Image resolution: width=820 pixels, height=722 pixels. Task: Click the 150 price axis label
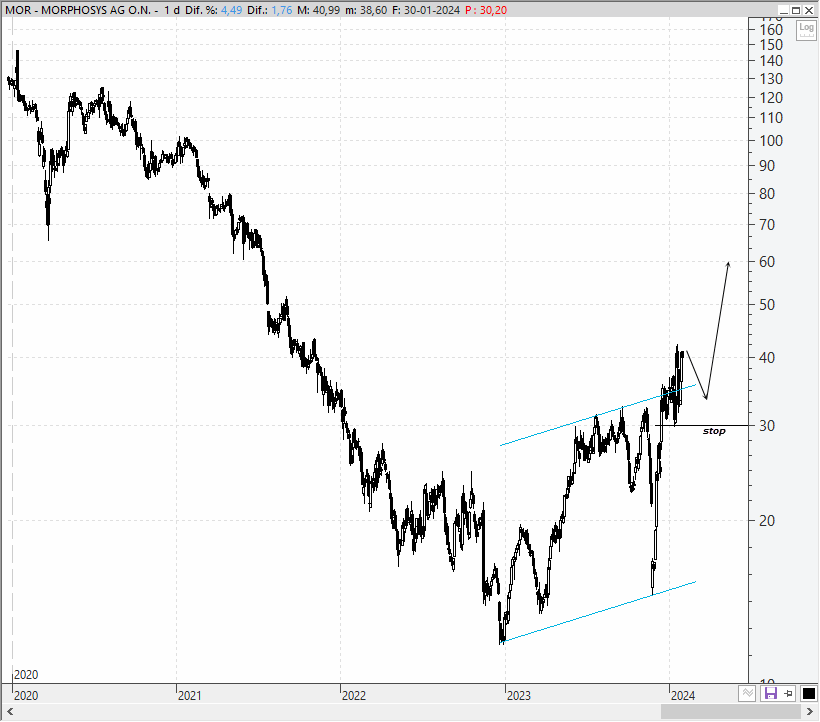pos(771,45)
